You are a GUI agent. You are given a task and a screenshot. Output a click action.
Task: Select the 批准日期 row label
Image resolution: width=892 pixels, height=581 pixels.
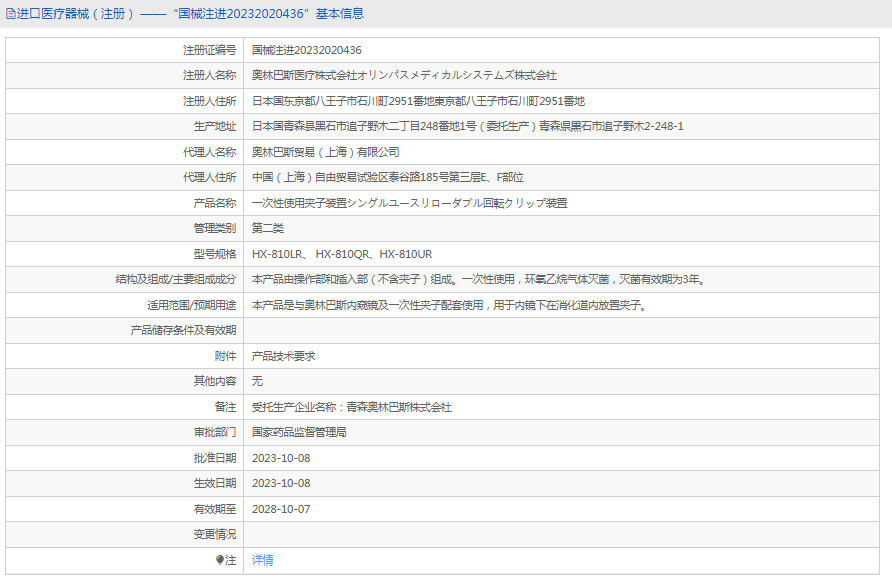pos(214,458)
